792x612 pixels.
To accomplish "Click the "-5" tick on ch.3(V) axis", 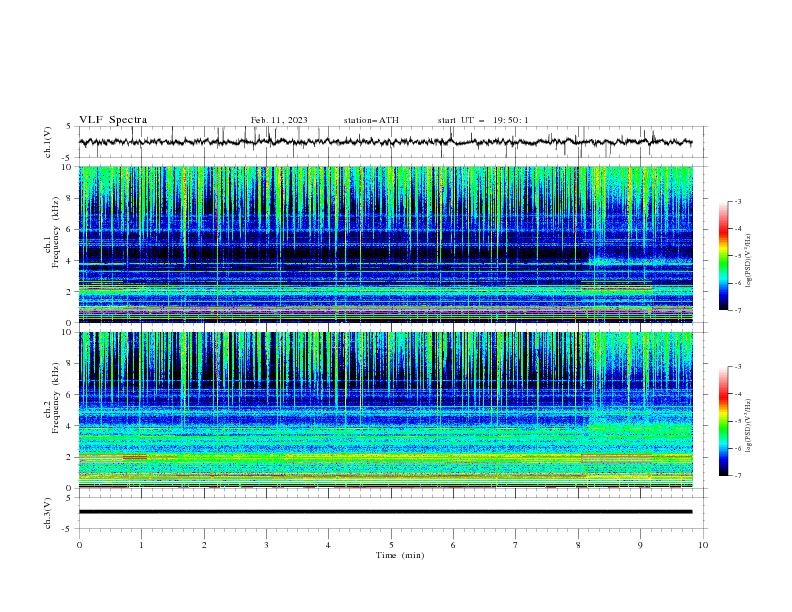I will pos(68,529).
